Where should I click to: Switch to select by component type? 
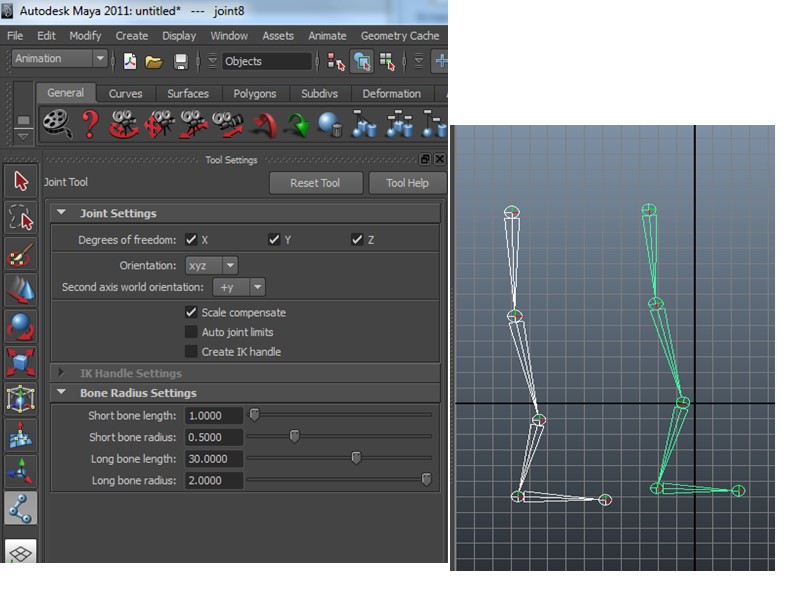387,61
